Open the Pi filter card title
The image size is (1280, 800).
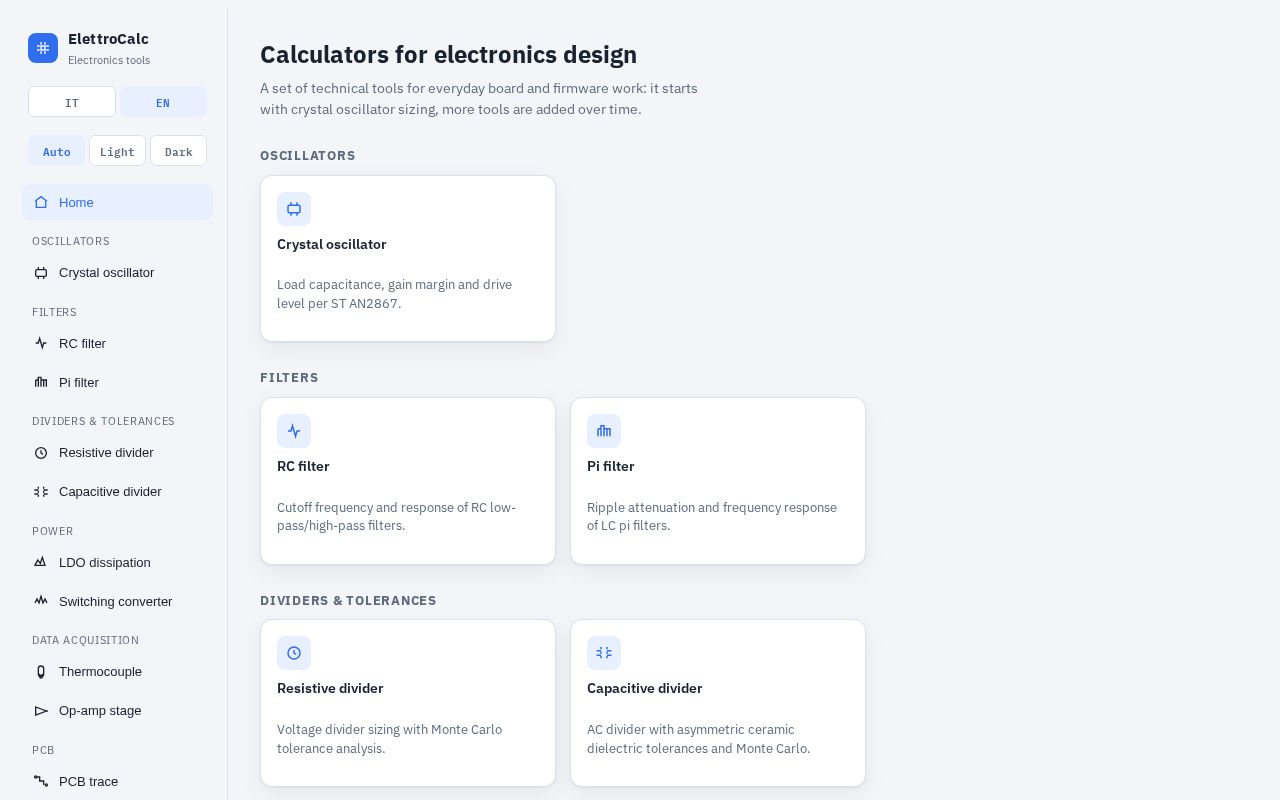click(x=610, y=466)
